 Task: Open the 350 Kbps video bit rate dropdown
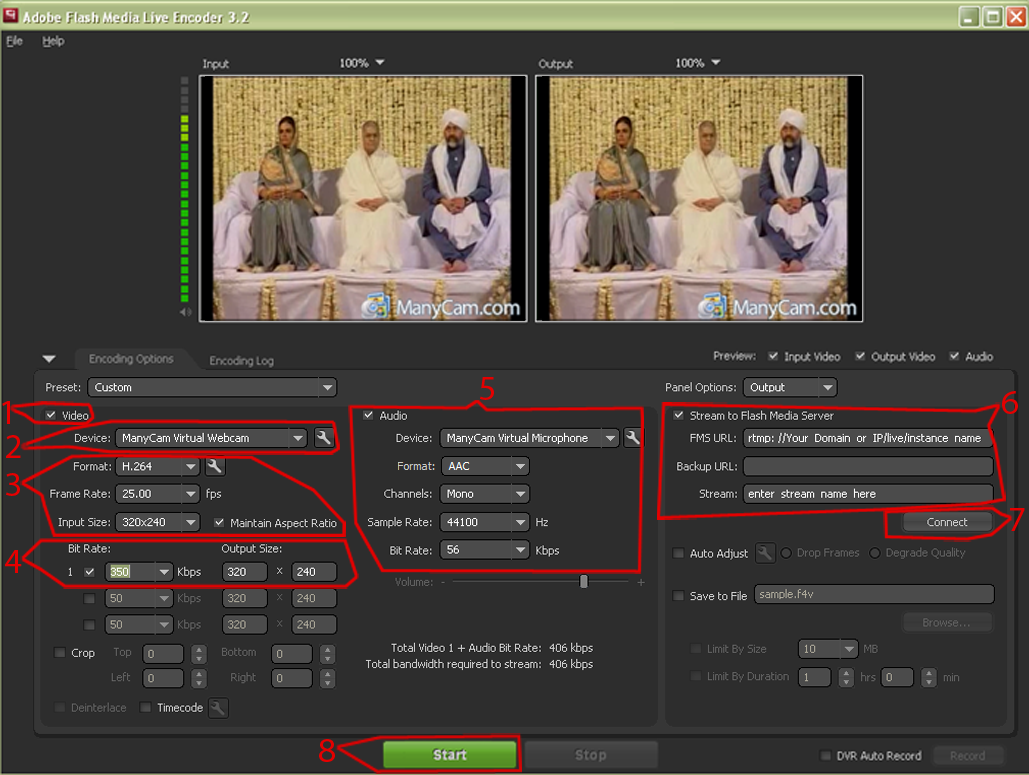[x=139, y=572]
